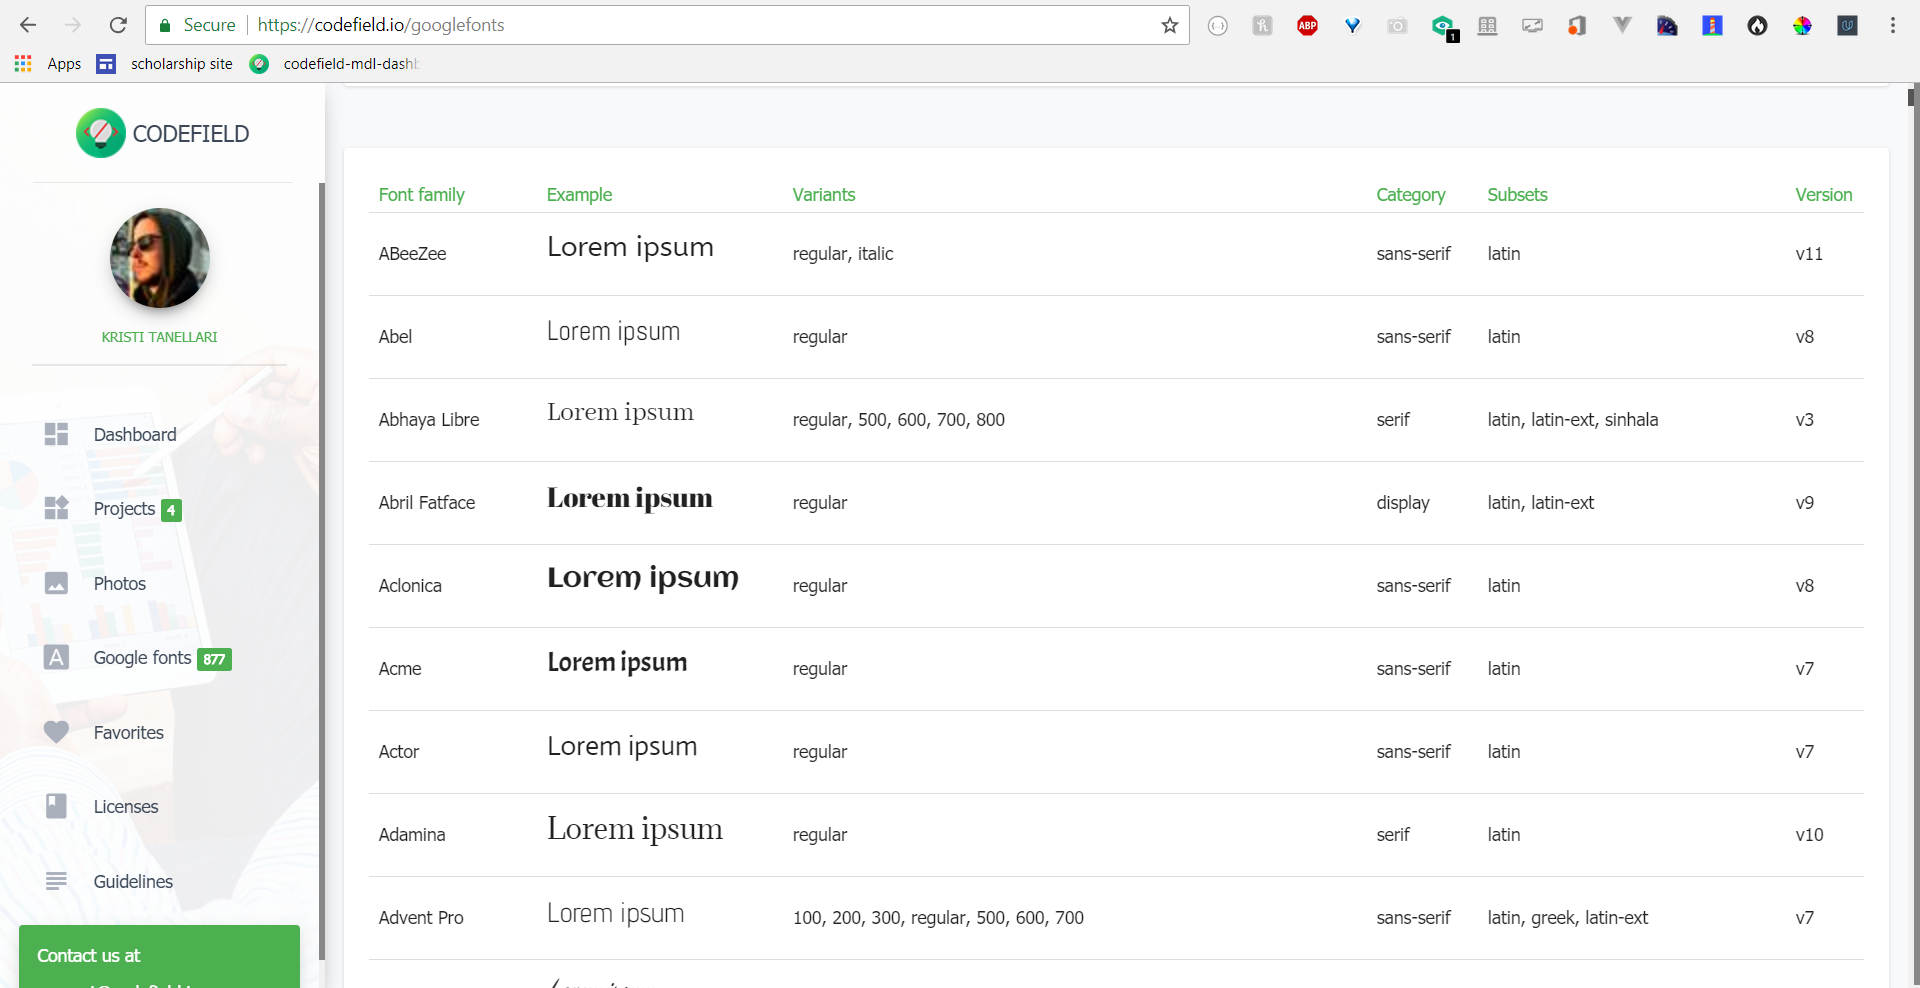Open Dashboard from the sidebar

point(135,434)
